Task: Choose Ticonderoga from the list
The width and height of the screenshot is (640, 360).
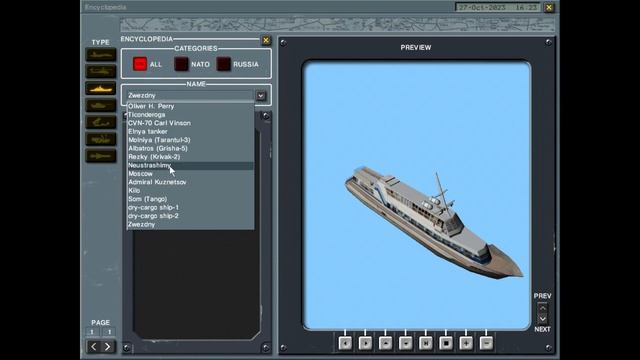Action: [x=191, y=115]
